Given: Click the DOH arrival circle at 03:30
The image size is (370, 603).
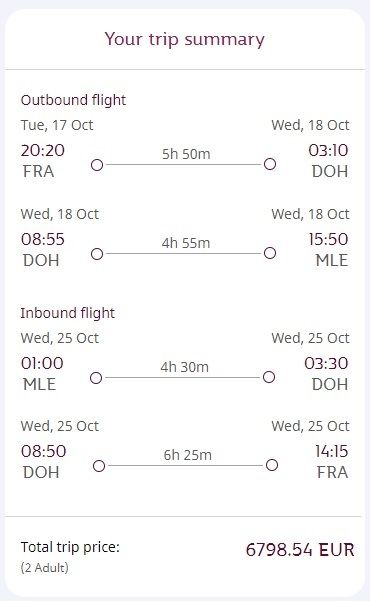Looking at the screenshot, I should (x=269, y=377).
